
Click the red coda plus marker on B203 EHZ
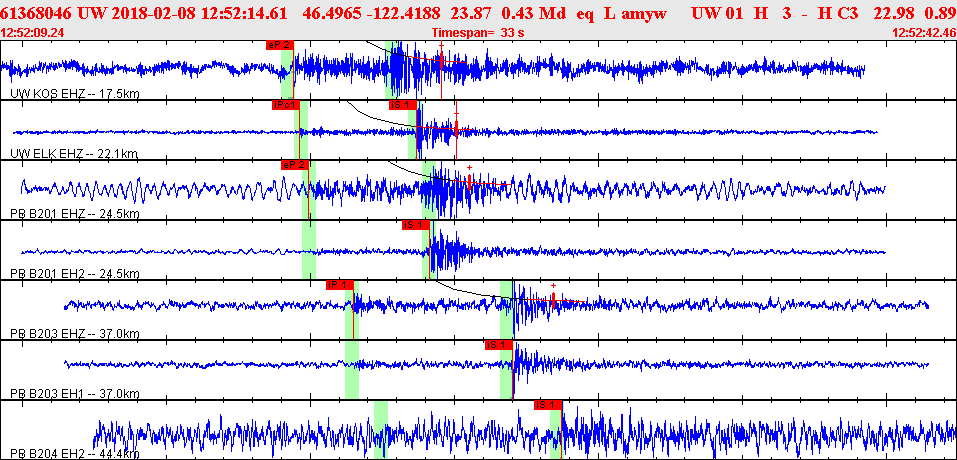coord(554,286)
